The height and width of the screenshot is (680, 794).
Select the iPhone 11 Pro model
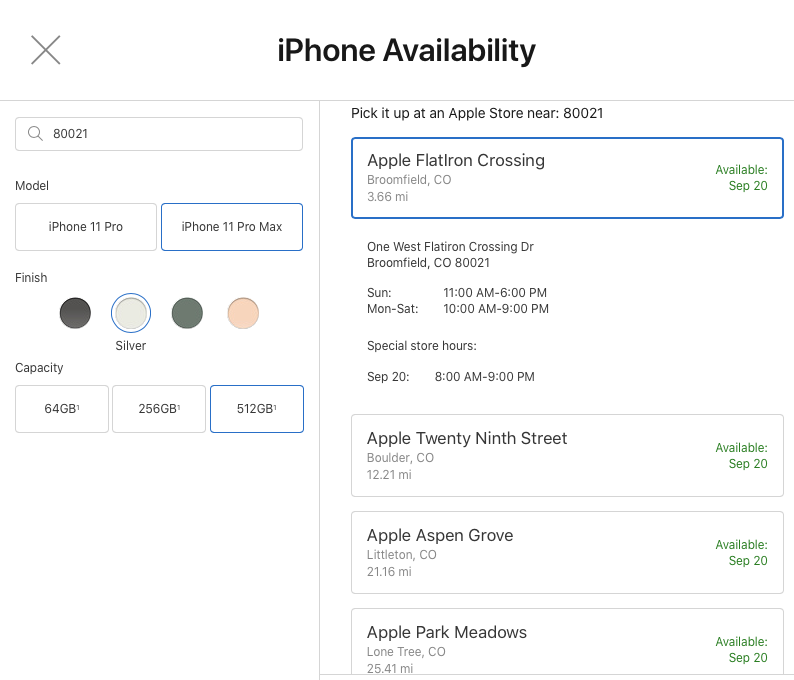pos(86,227)
